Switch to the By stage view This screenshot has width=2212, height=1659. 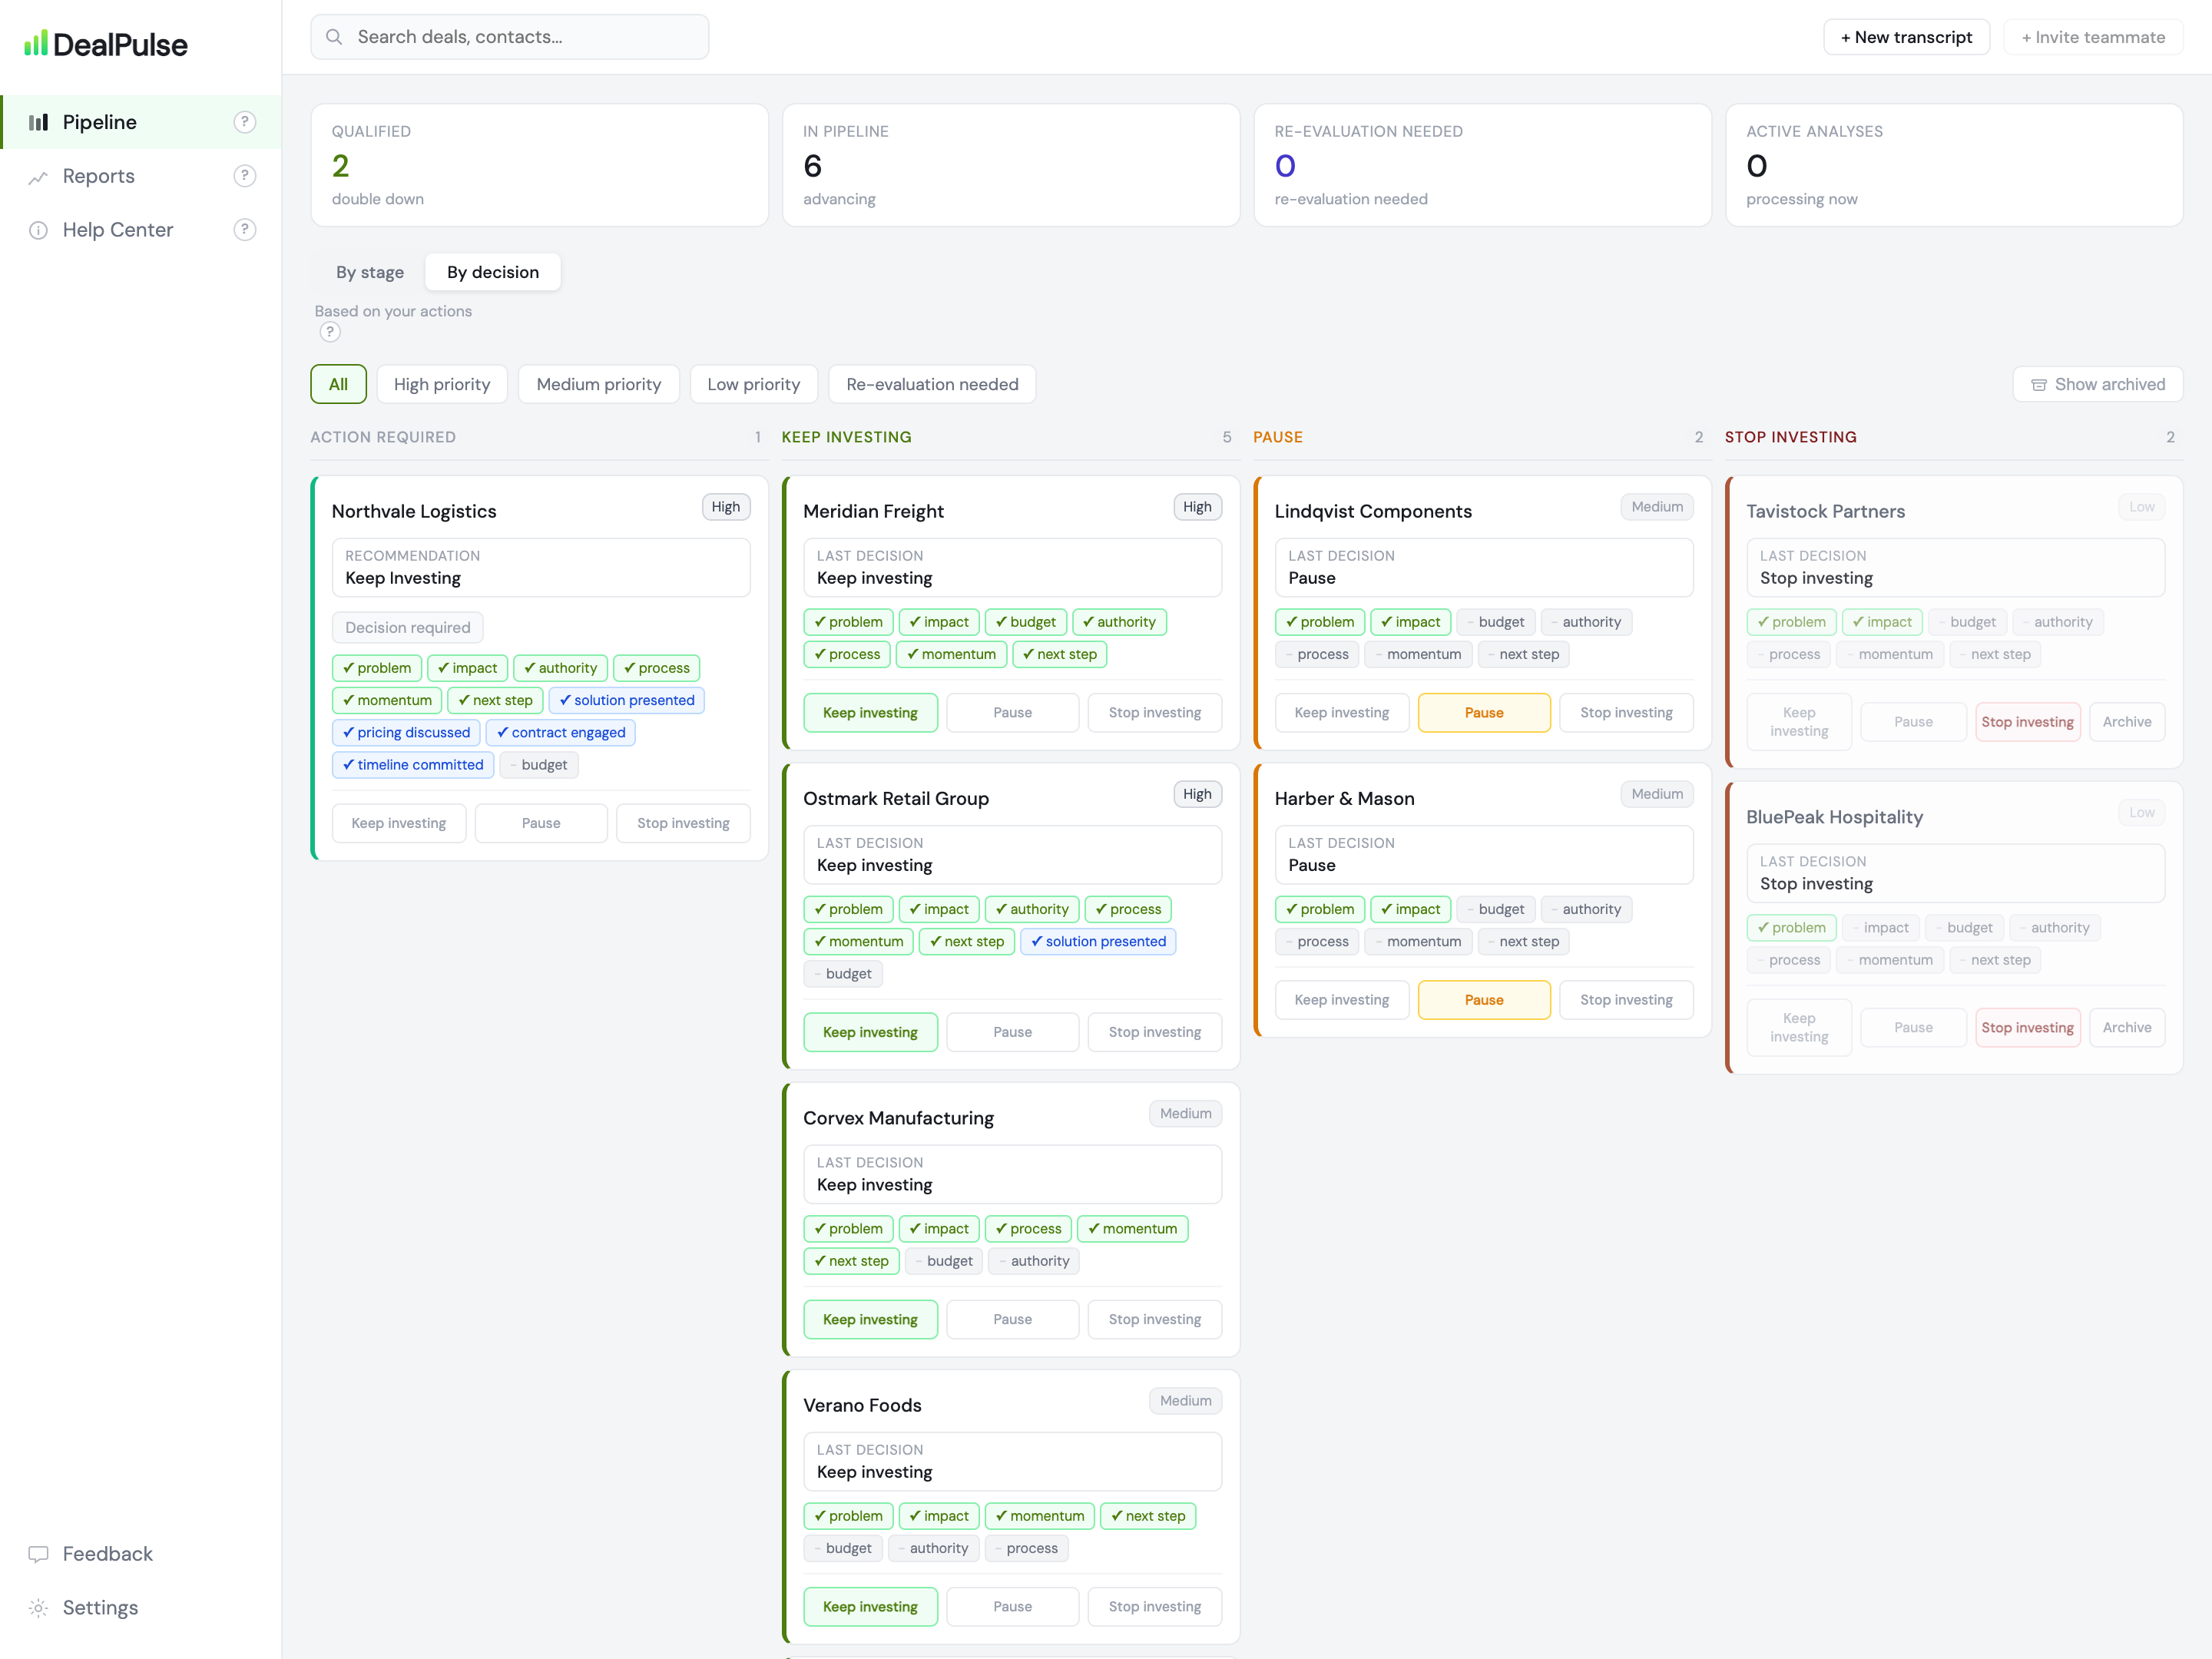pyautogui.click(x=370, y=272)
